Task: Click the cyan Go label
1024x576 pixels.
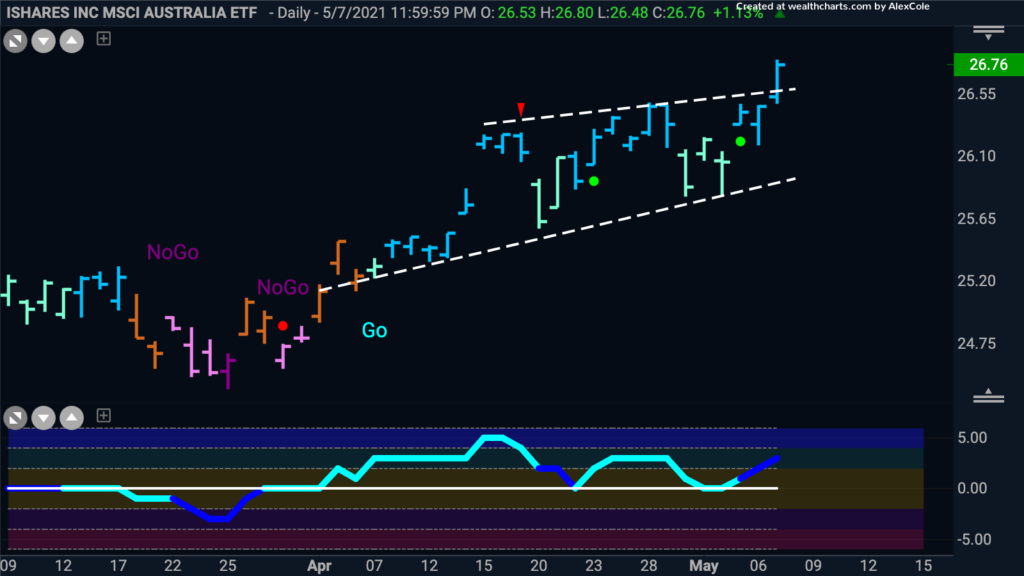Action: coord(374,330)
